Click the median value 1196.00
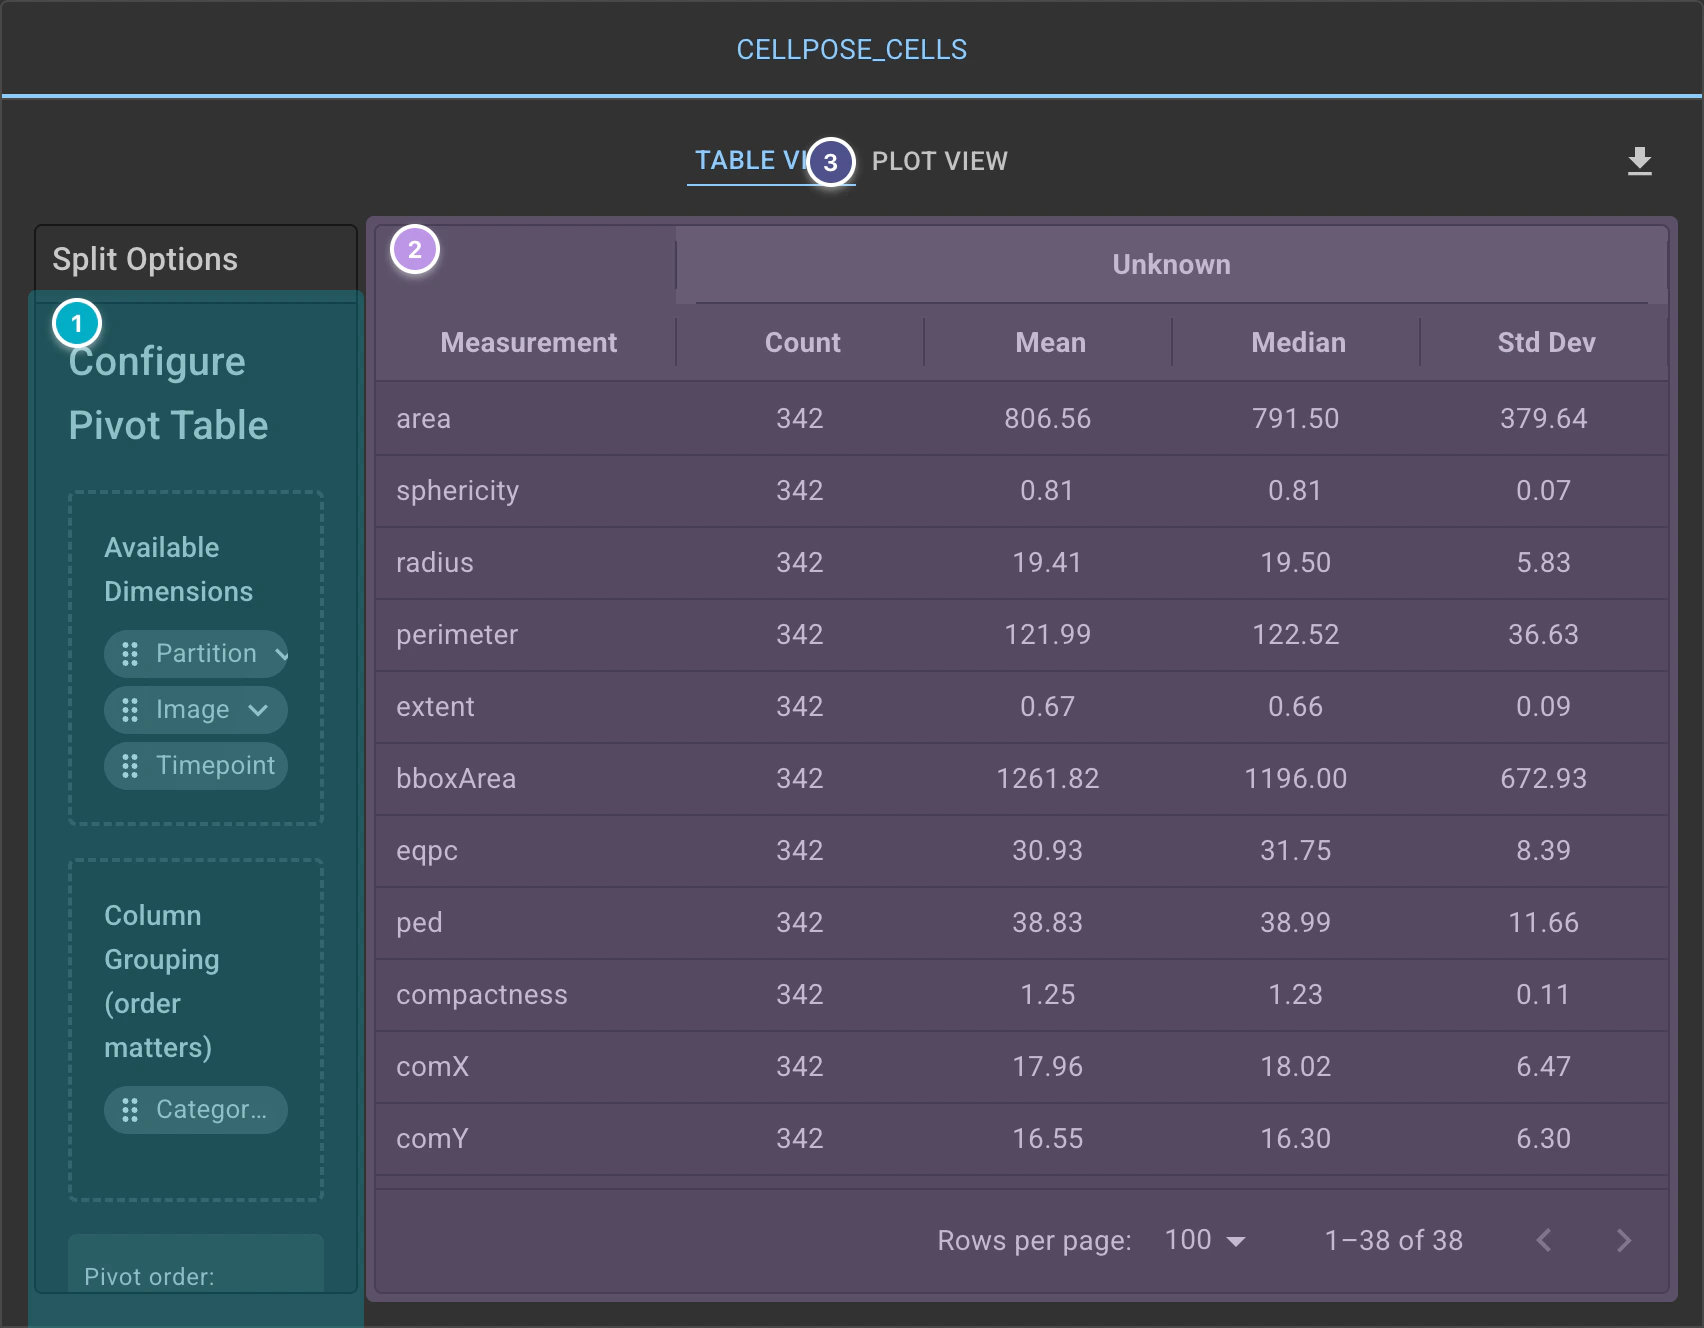This screenshot has width=1704, height=1328. point(1296,778)
